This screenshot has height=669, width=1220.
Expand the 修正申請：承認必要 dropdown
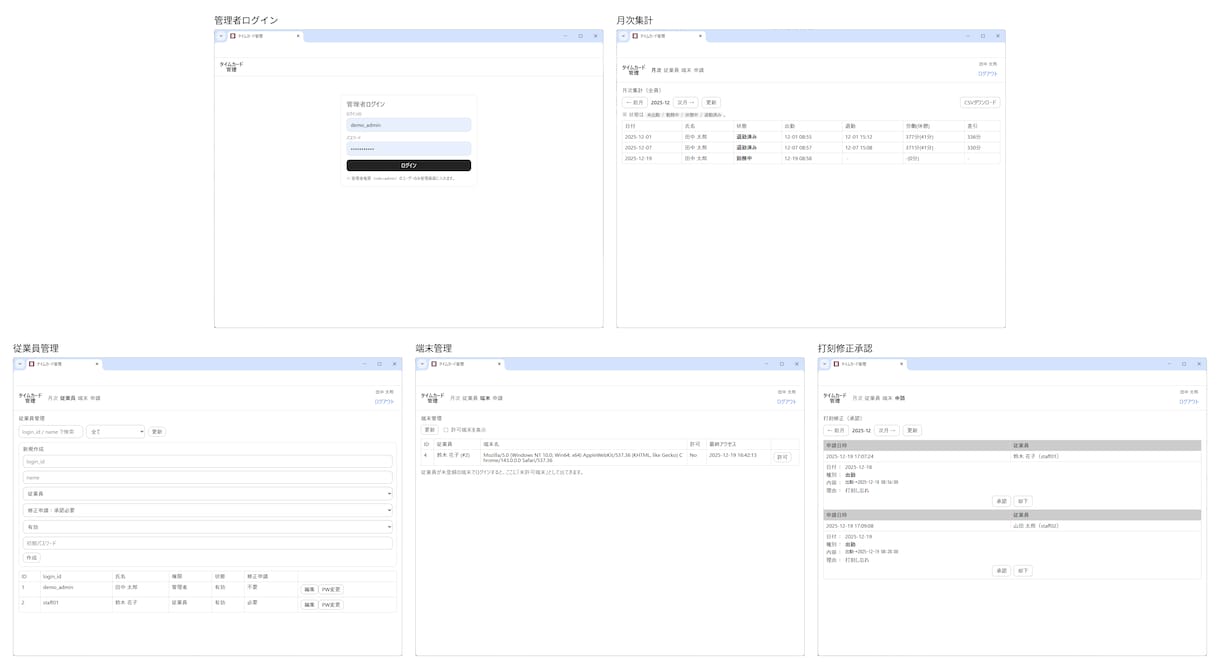click(207, 510)
